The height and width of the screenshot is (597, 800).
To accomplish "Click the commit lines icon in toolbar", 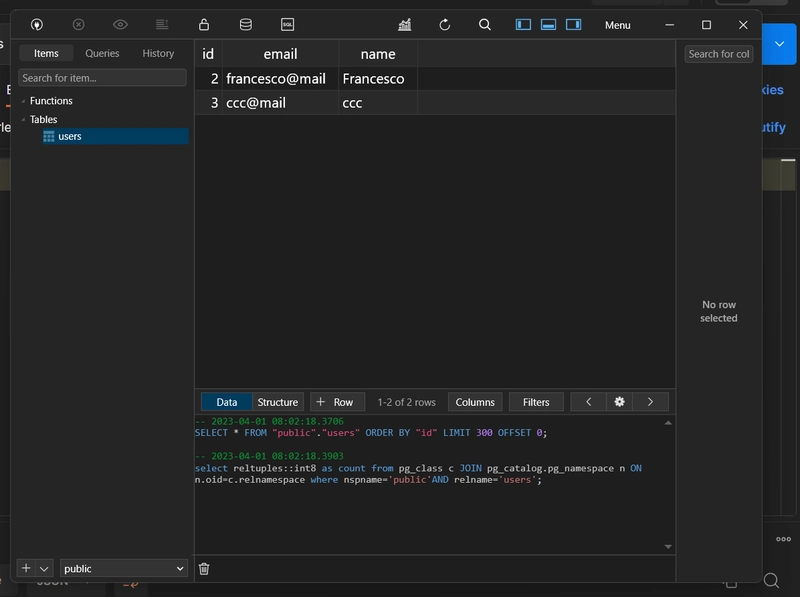I will (x=162, y=24).
